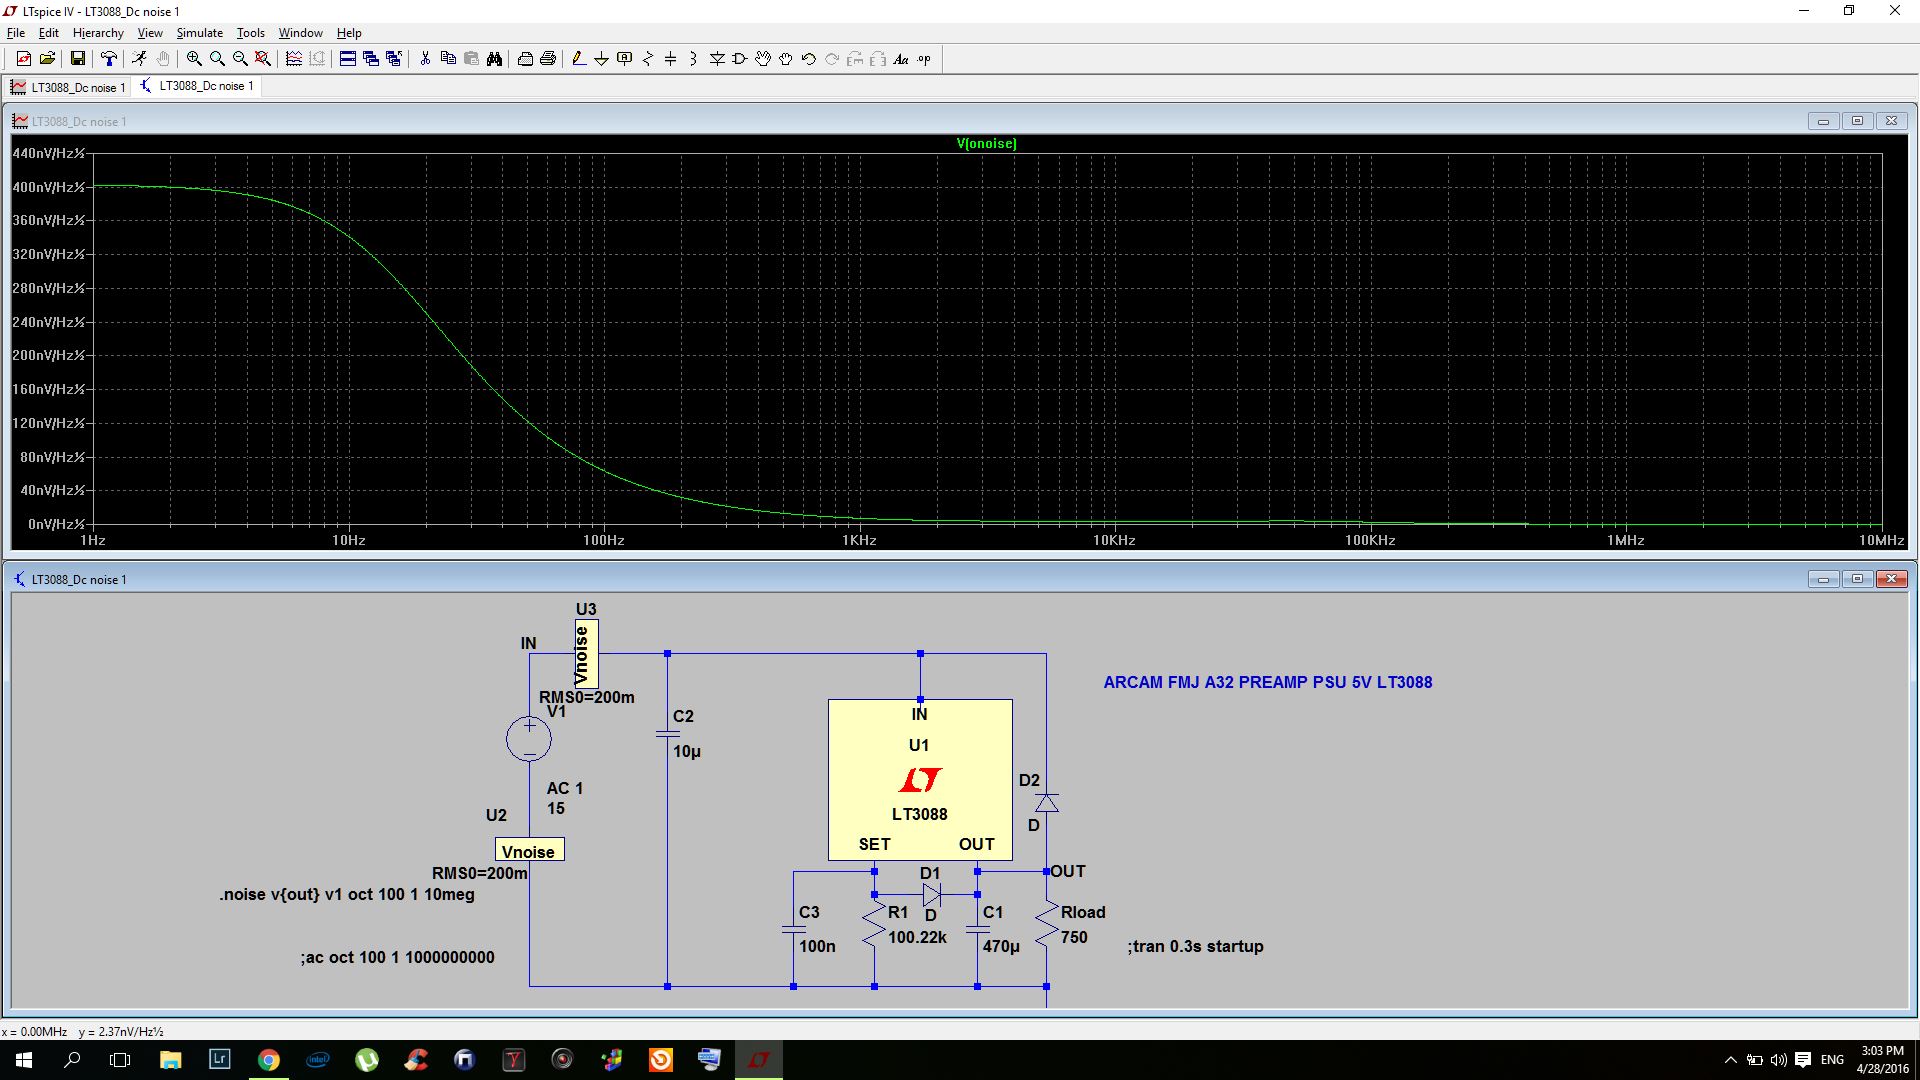This screenshot has width=1920, height=1080.
Task: Select the Ground symbol tool
Action: (602, 59)
